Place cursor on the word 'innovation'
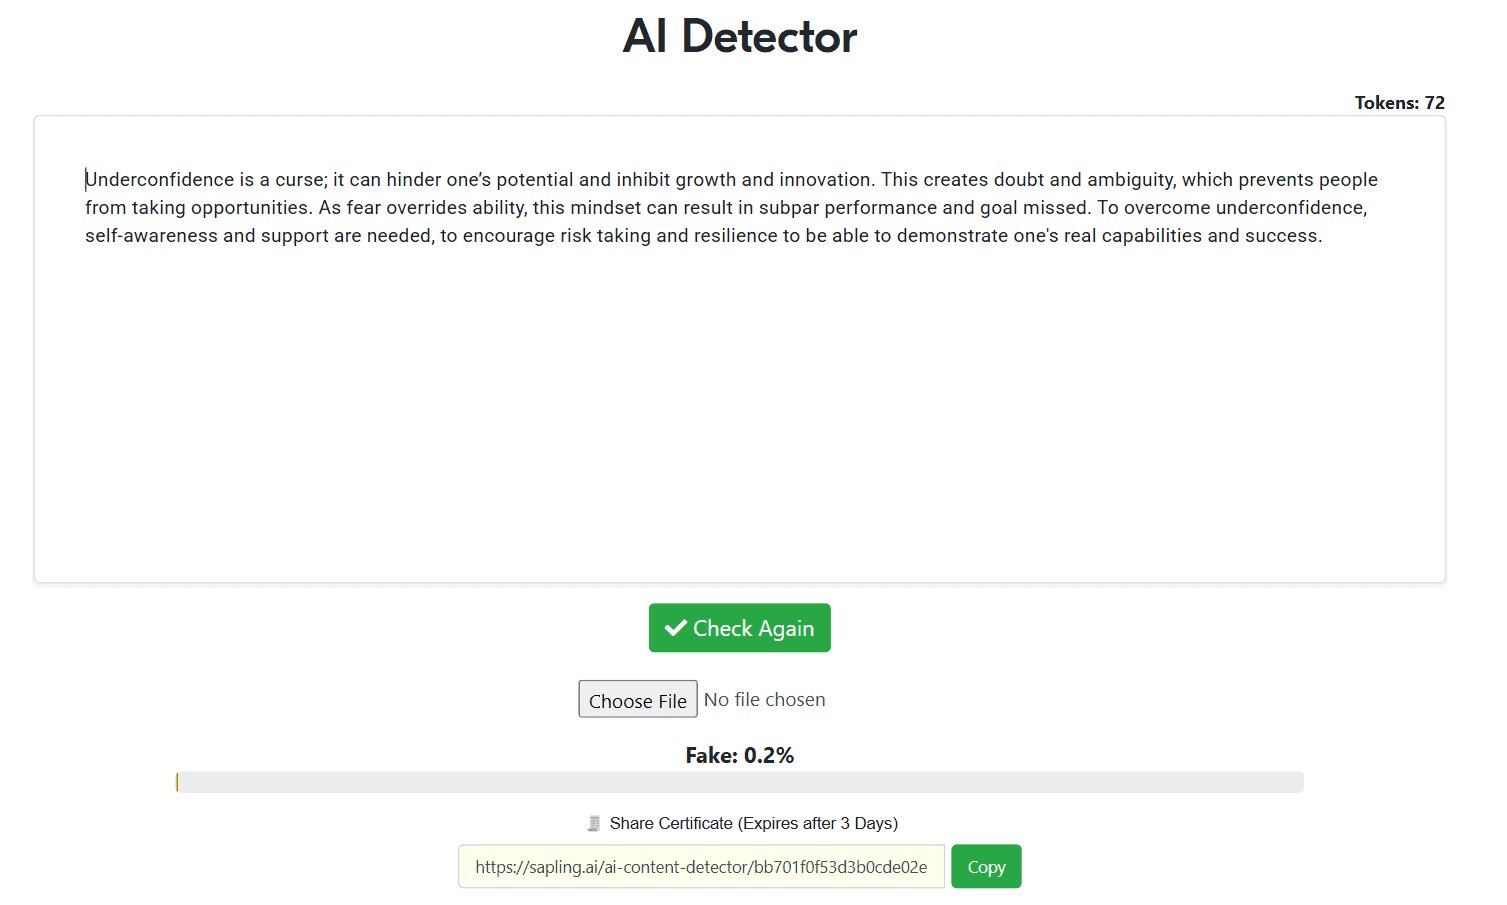 coord(825,180)
